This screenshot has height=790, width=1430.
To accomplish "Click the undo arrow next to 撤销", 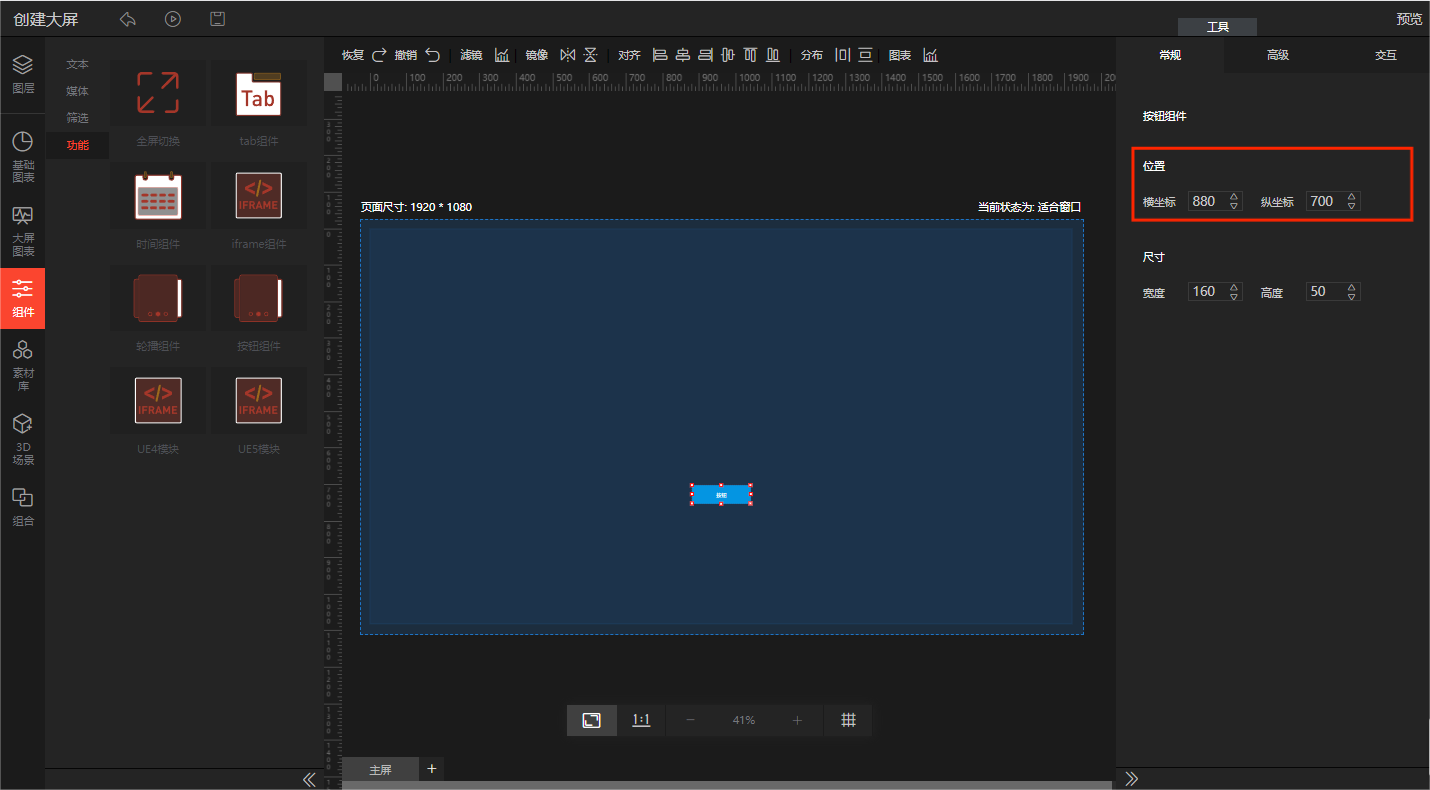I will coord(432,55).
